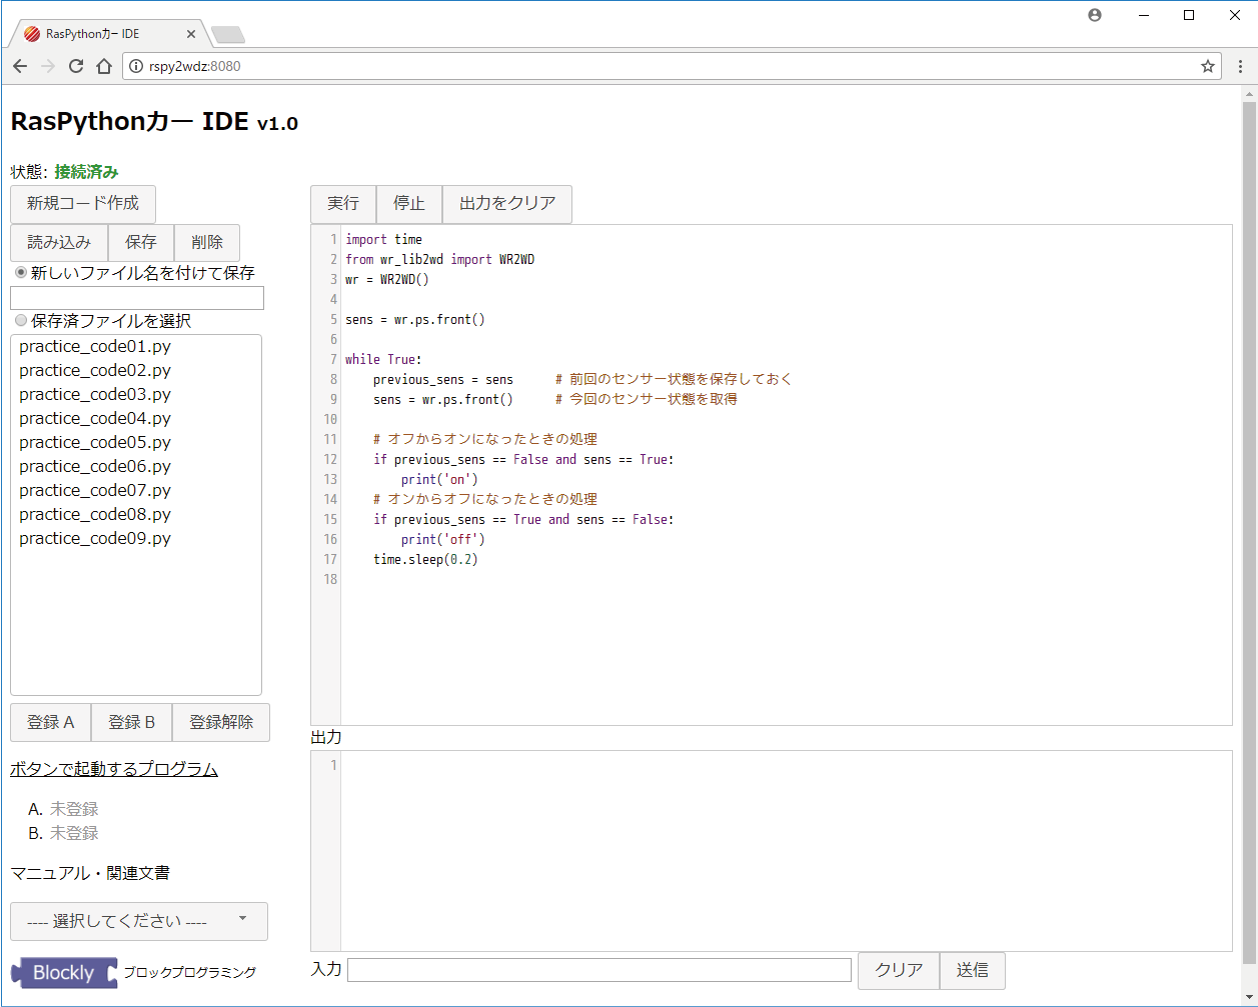Click 接続済み status text
This screenshot has height=1007, width=1258.
pyautogui.click(x=86, y=172)
